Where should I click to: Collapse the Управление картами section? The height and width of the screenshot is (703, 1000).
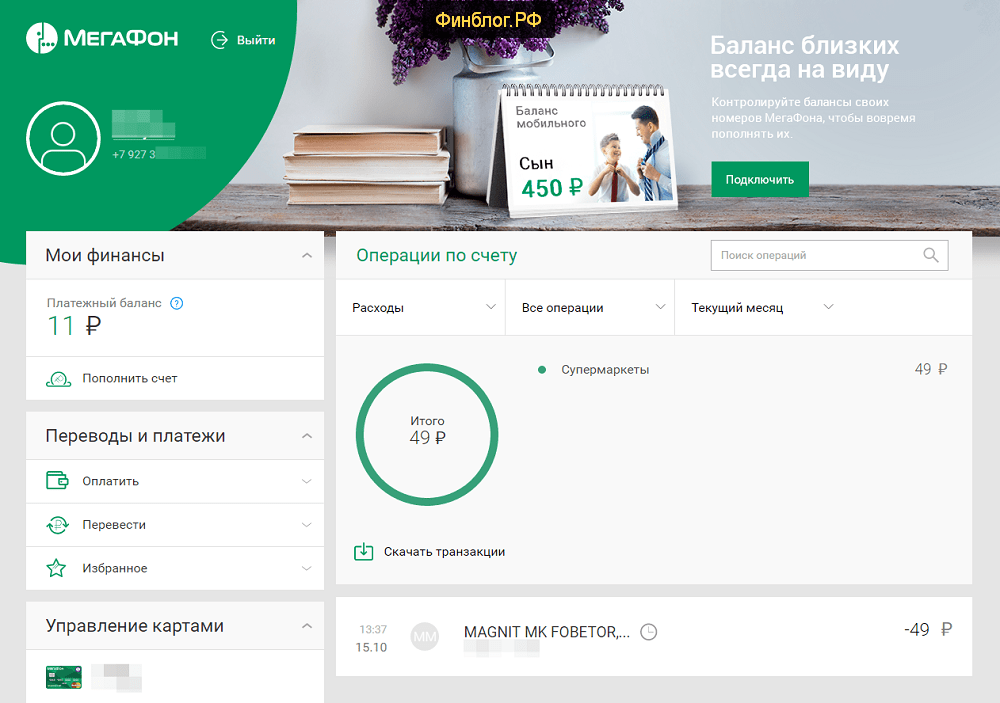[307, 626]
